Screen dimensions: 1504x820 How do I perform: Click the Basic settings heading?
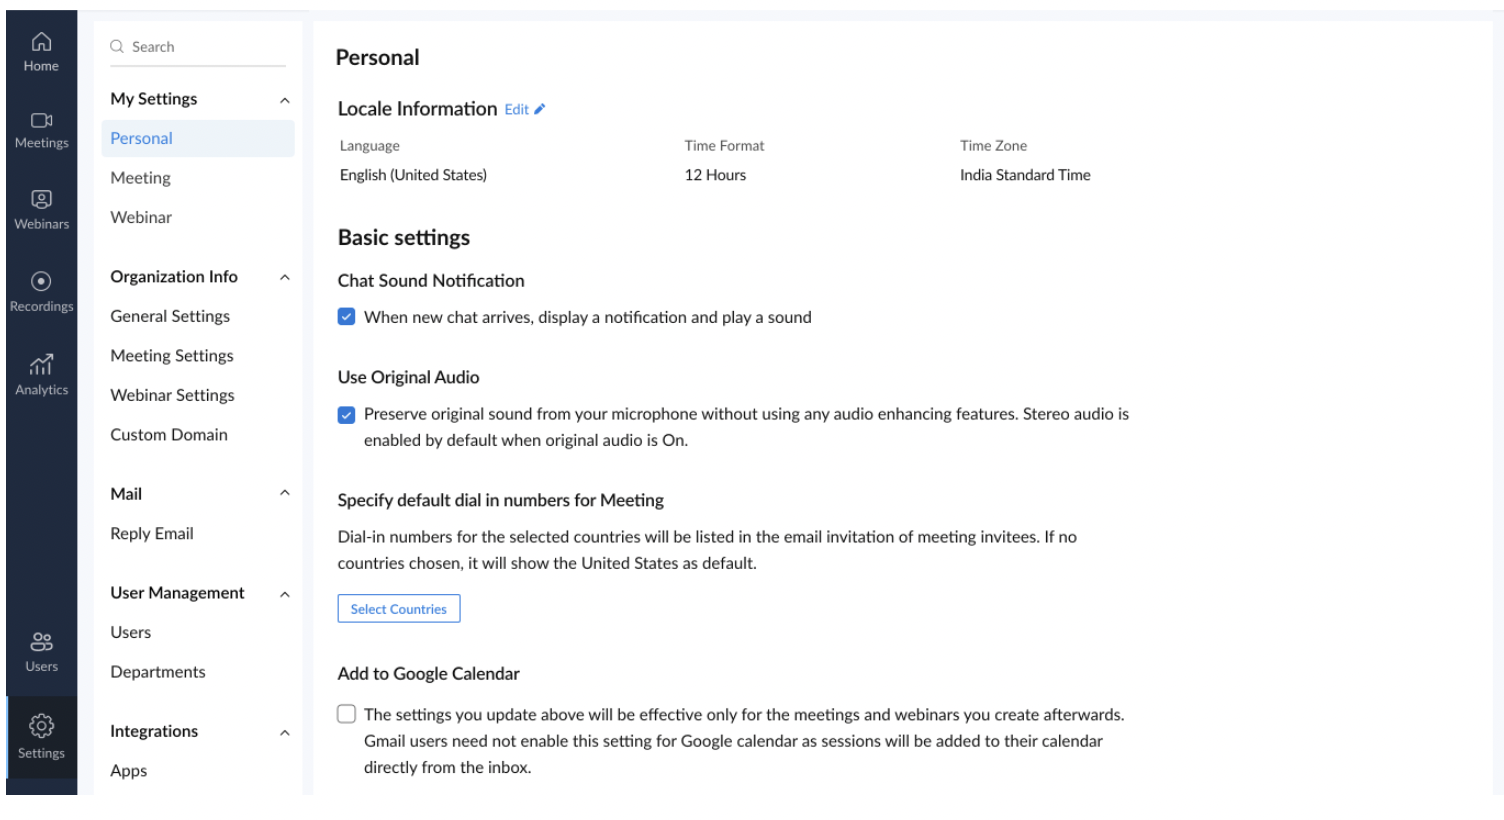point(404,238)
